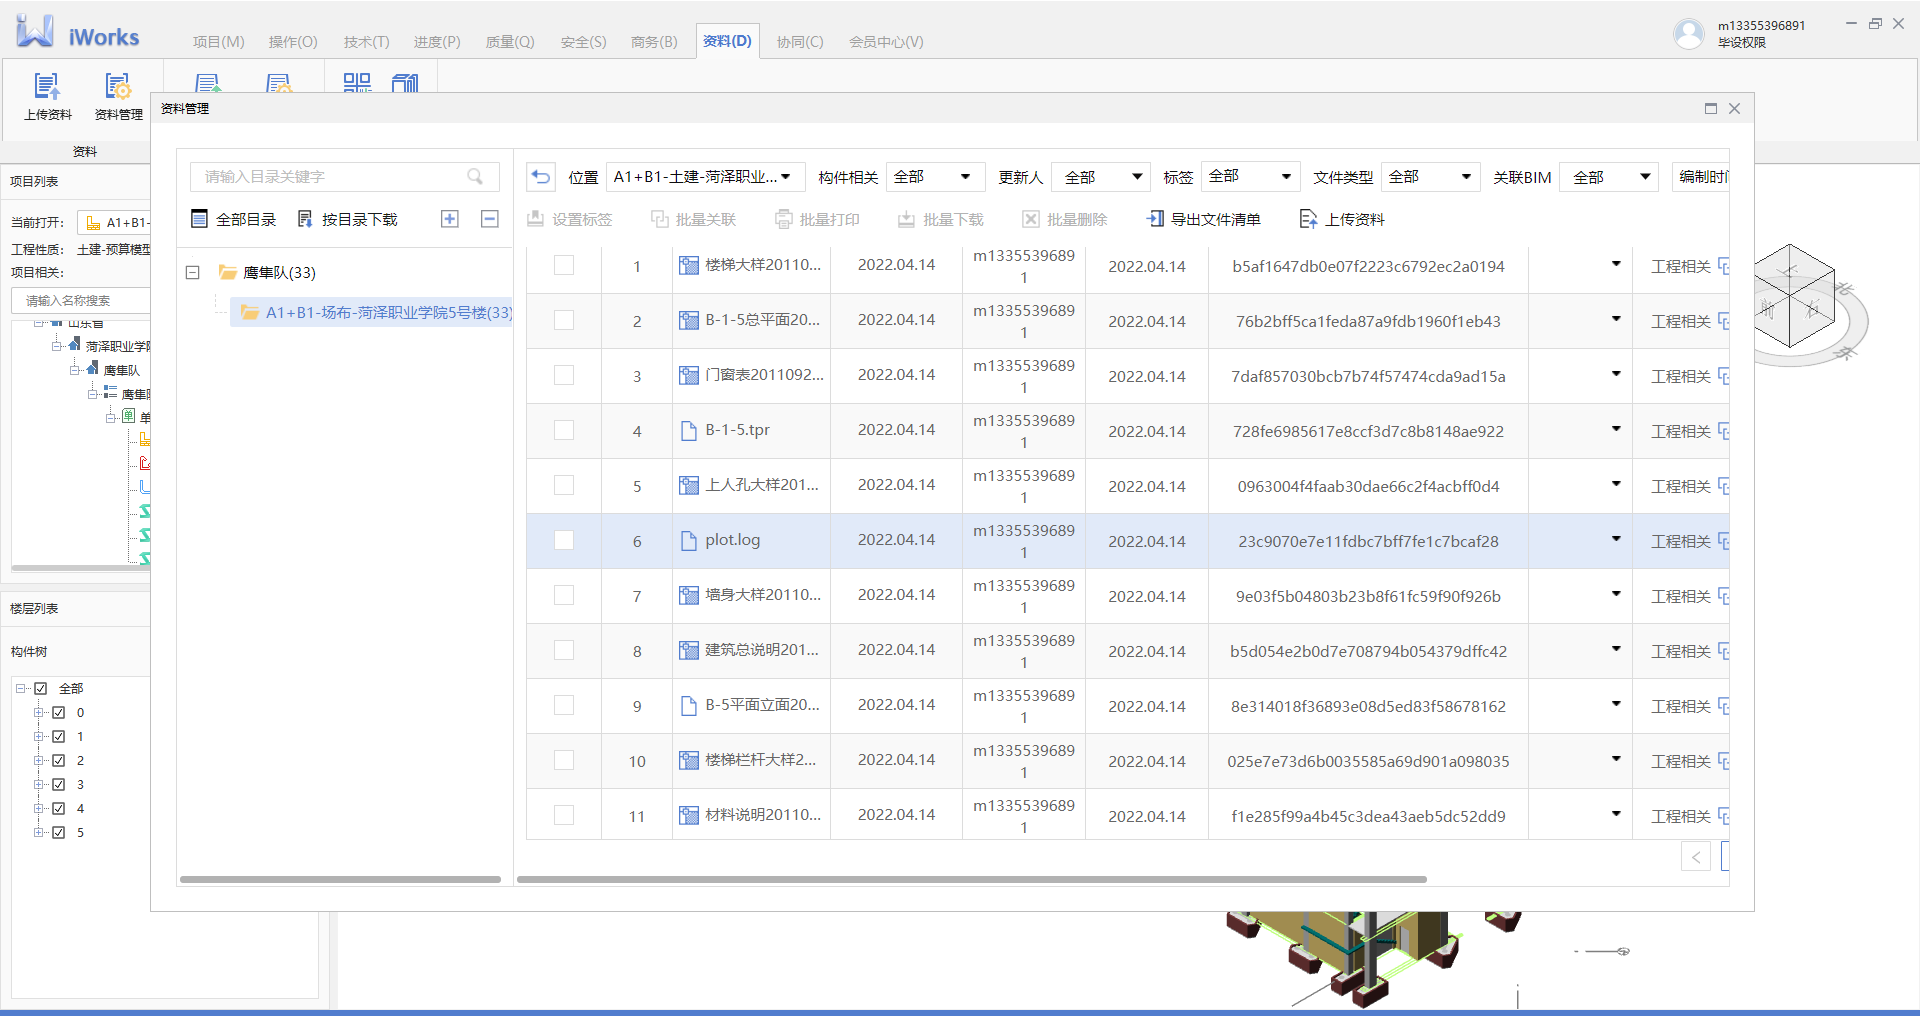This screenshot has width=1920, height=1016.
Task: Expand all directories with plus icon
Action: click(450, 219)
